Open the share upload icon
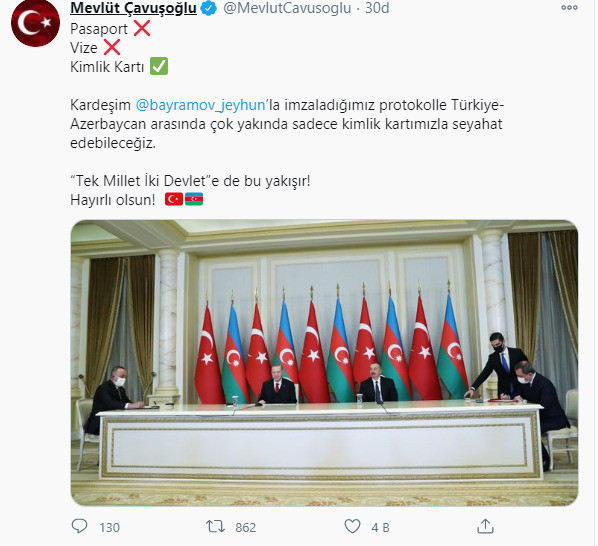This screenshot has width=598, height=546. [x=485, y=526]
